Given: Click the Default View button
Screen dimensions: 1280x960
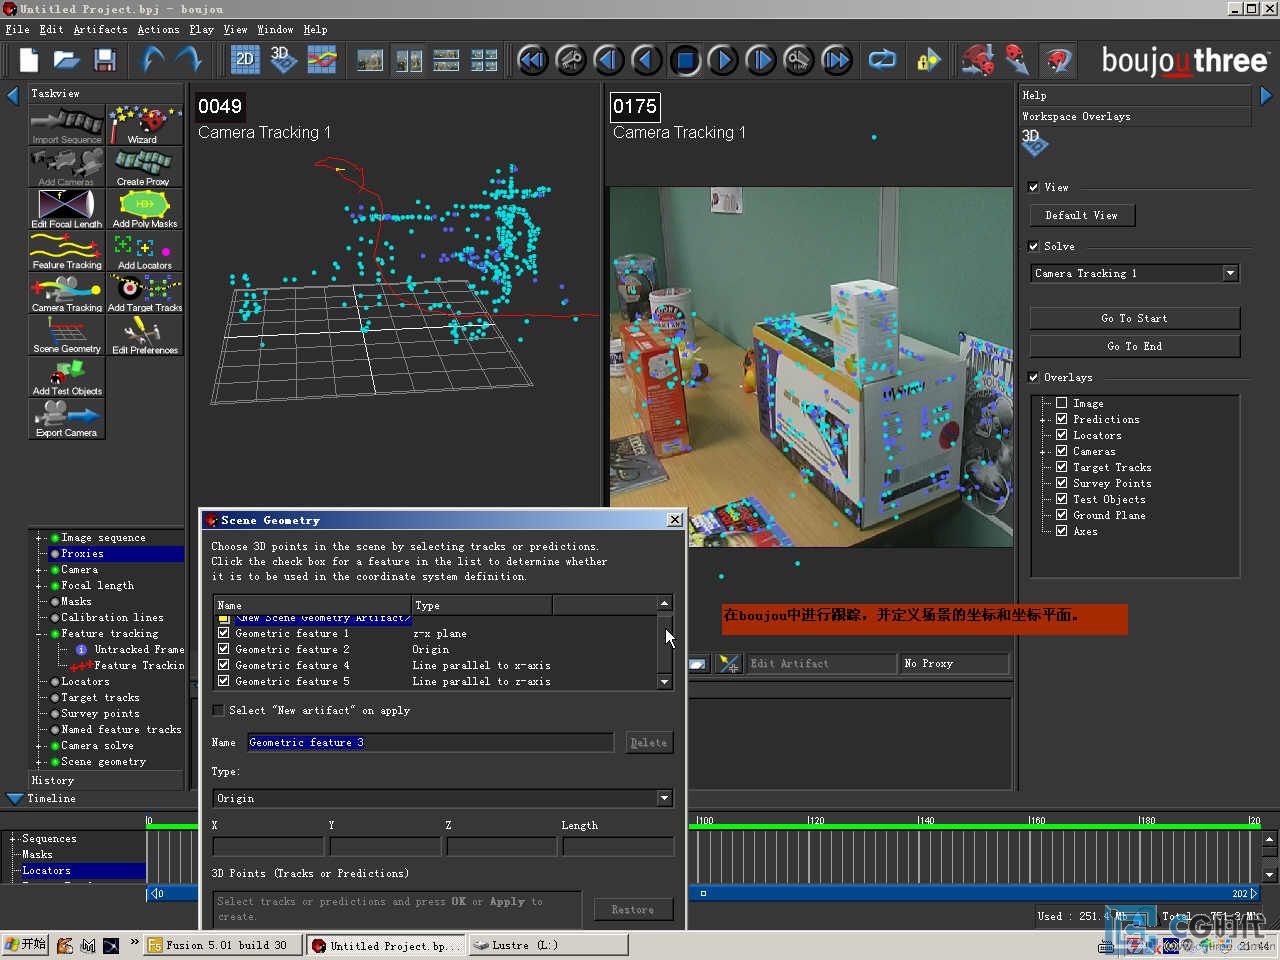Looking at the screenshot, I should click(1082, 215).
